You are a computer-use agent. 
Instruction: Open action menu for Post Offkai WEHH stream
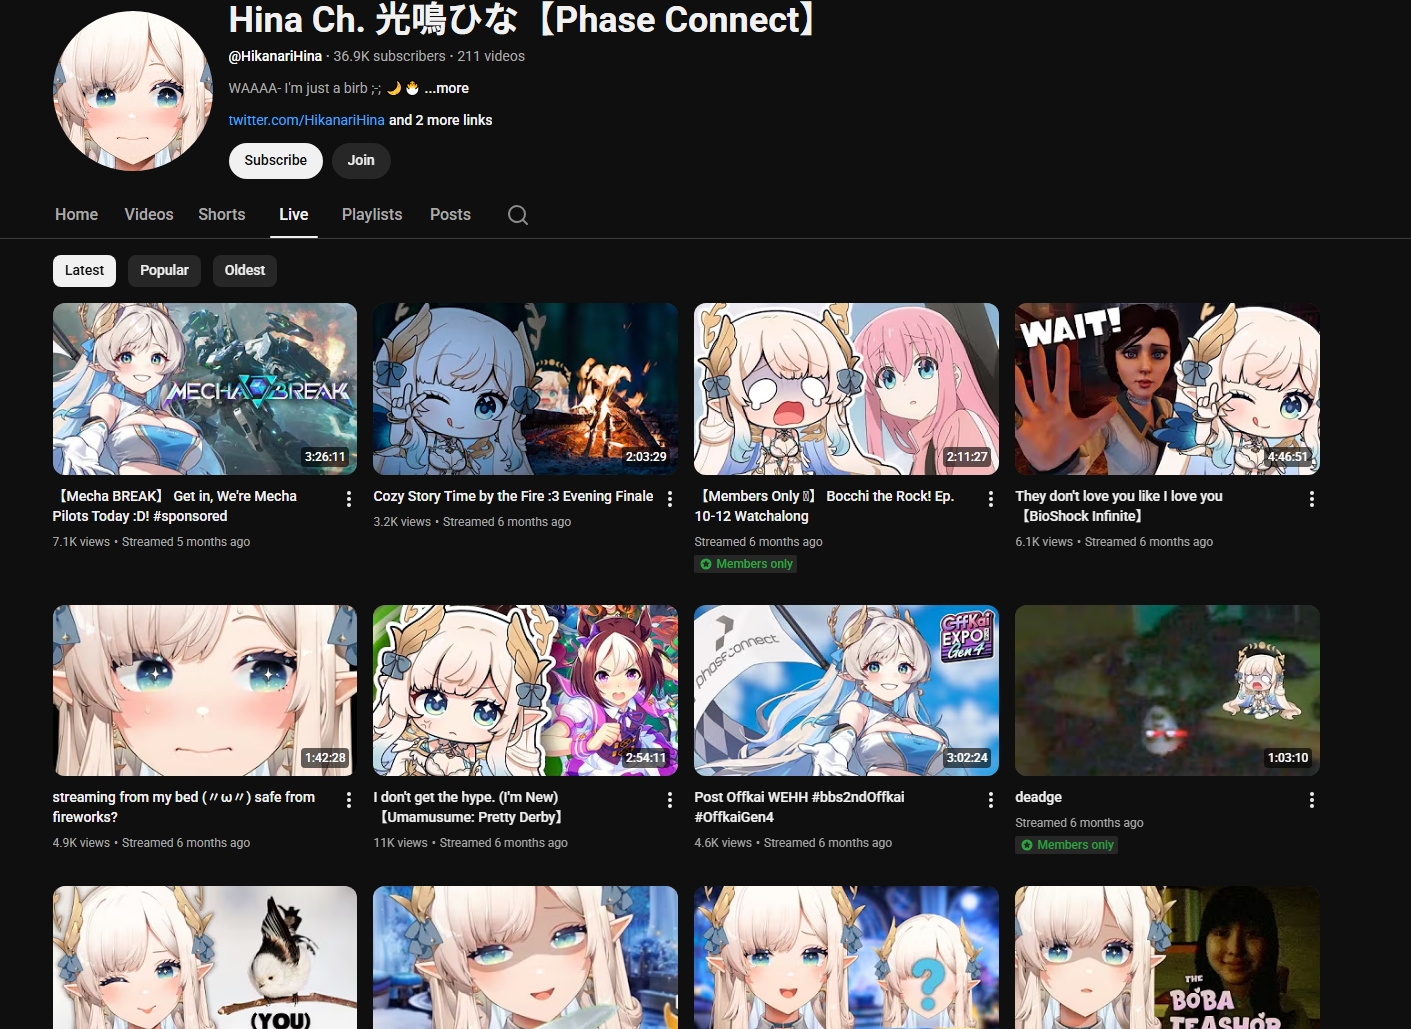click(990, 800)
